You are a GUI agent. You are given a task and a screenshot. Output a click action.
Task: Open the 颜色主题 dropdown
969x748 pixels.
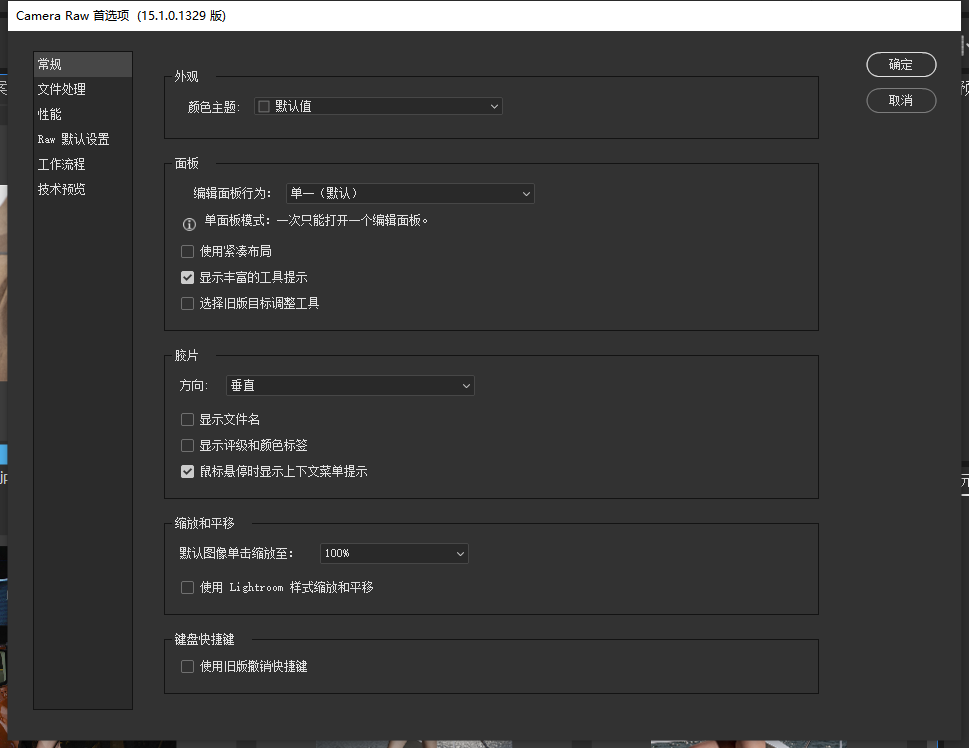378,106
